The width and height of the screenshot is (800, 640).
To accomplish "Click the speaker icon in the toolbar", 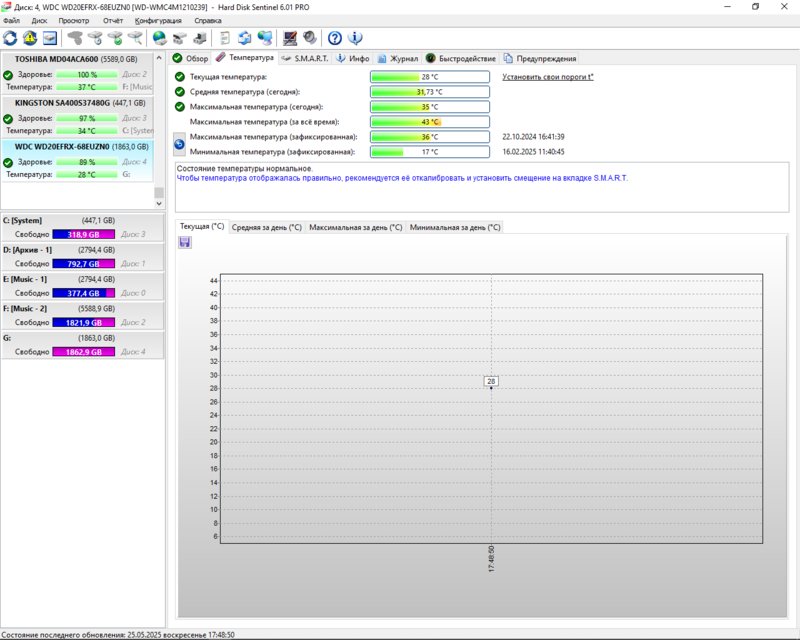I will point(310,39).
